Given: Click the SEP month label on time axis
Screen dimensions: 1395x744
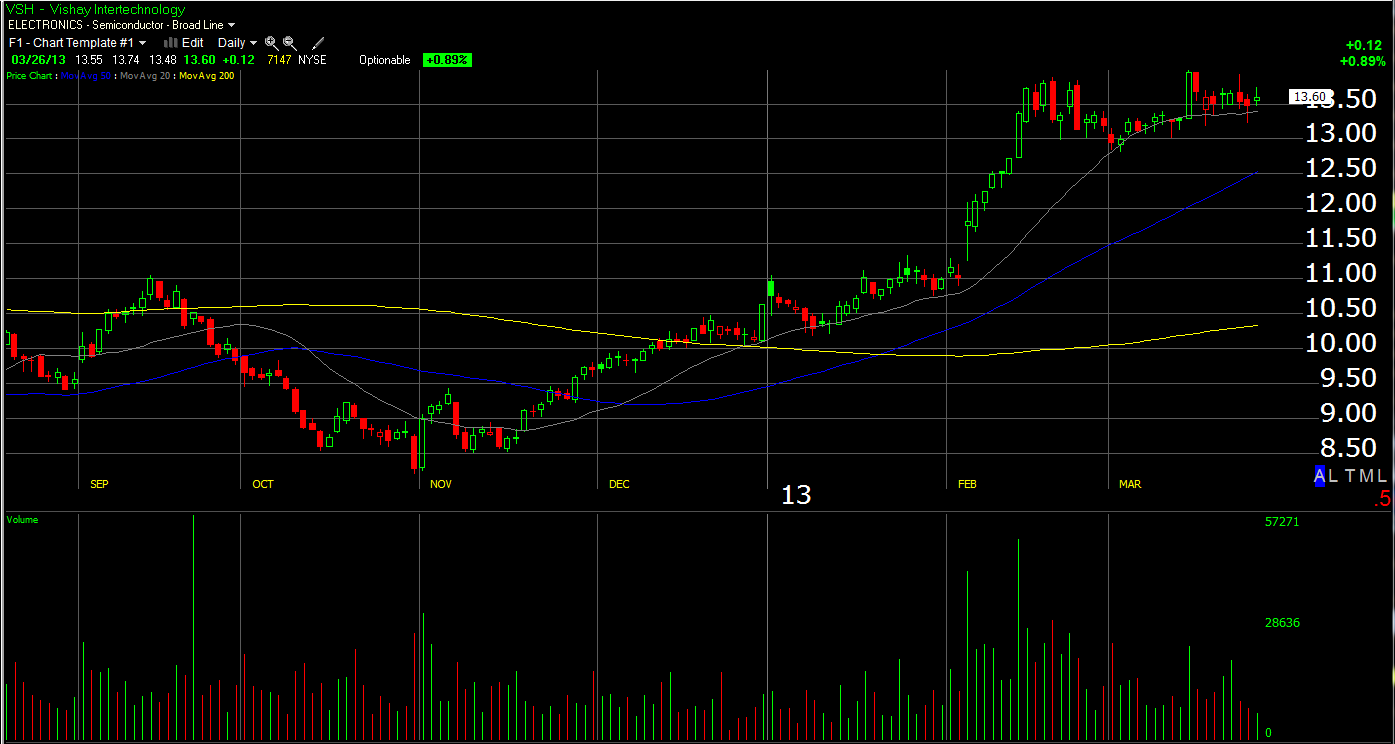Looking at the screenshot, I should point(99,484).
